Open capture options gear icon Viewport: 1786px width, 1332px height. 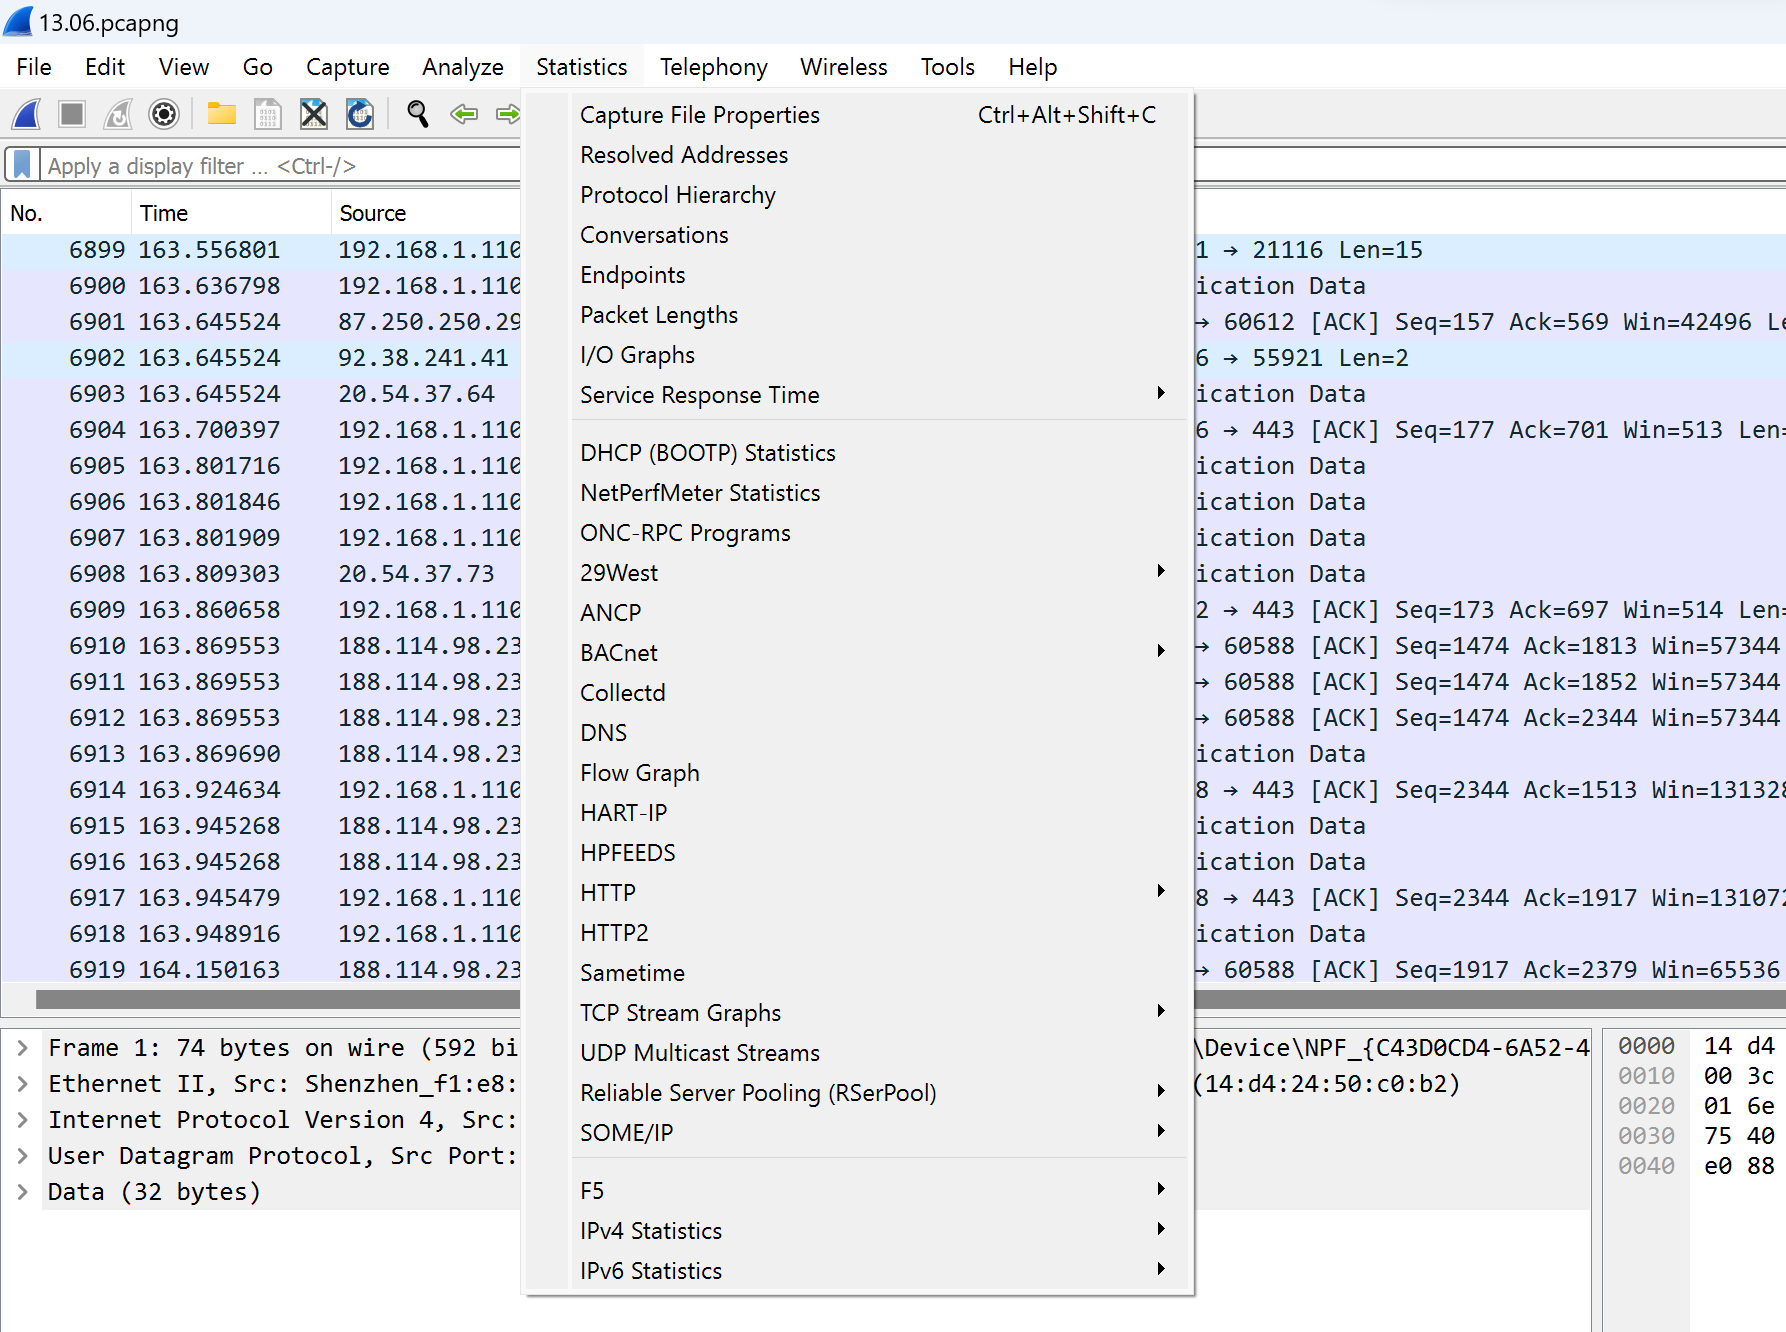pyautogui.click(x=164, y=114)
